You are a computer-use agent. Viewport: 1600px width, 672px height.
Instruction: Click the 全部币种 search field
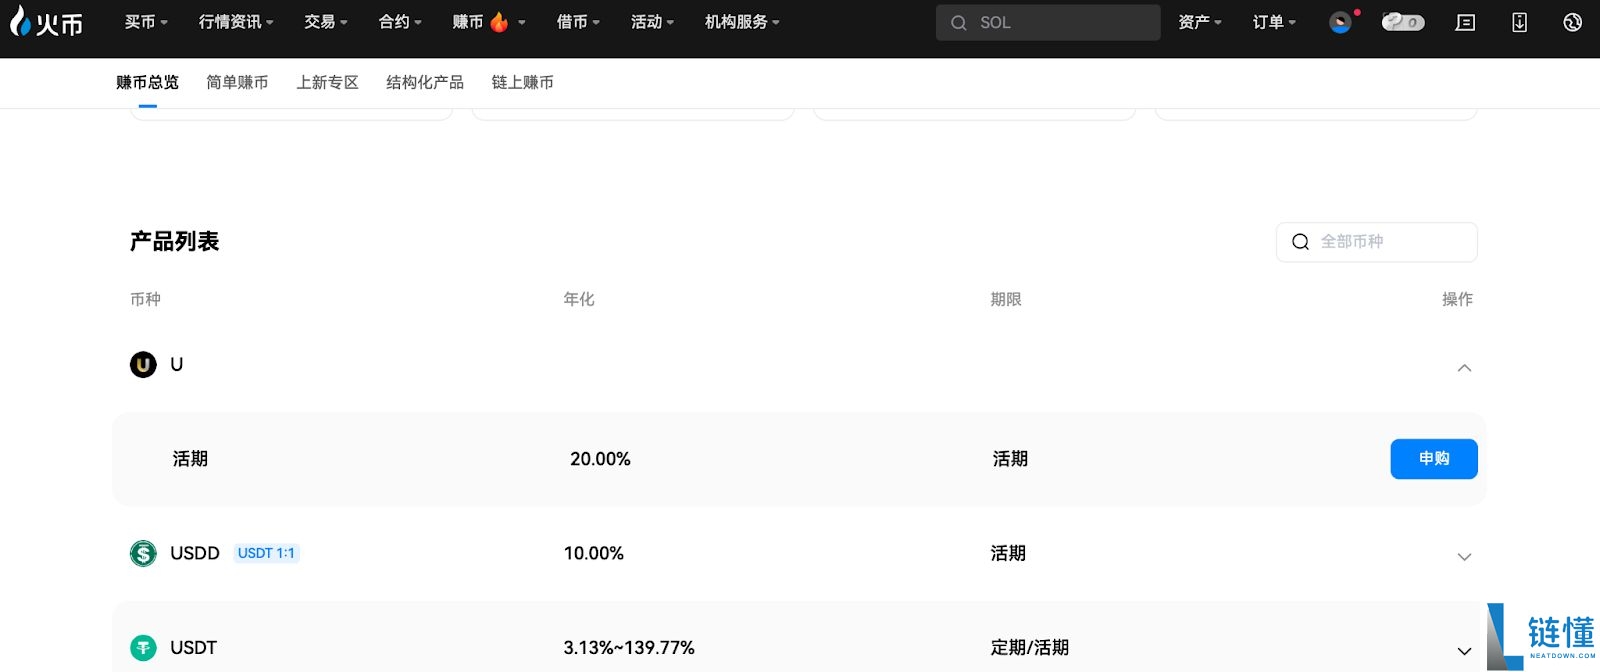(x=1377, y=242)
